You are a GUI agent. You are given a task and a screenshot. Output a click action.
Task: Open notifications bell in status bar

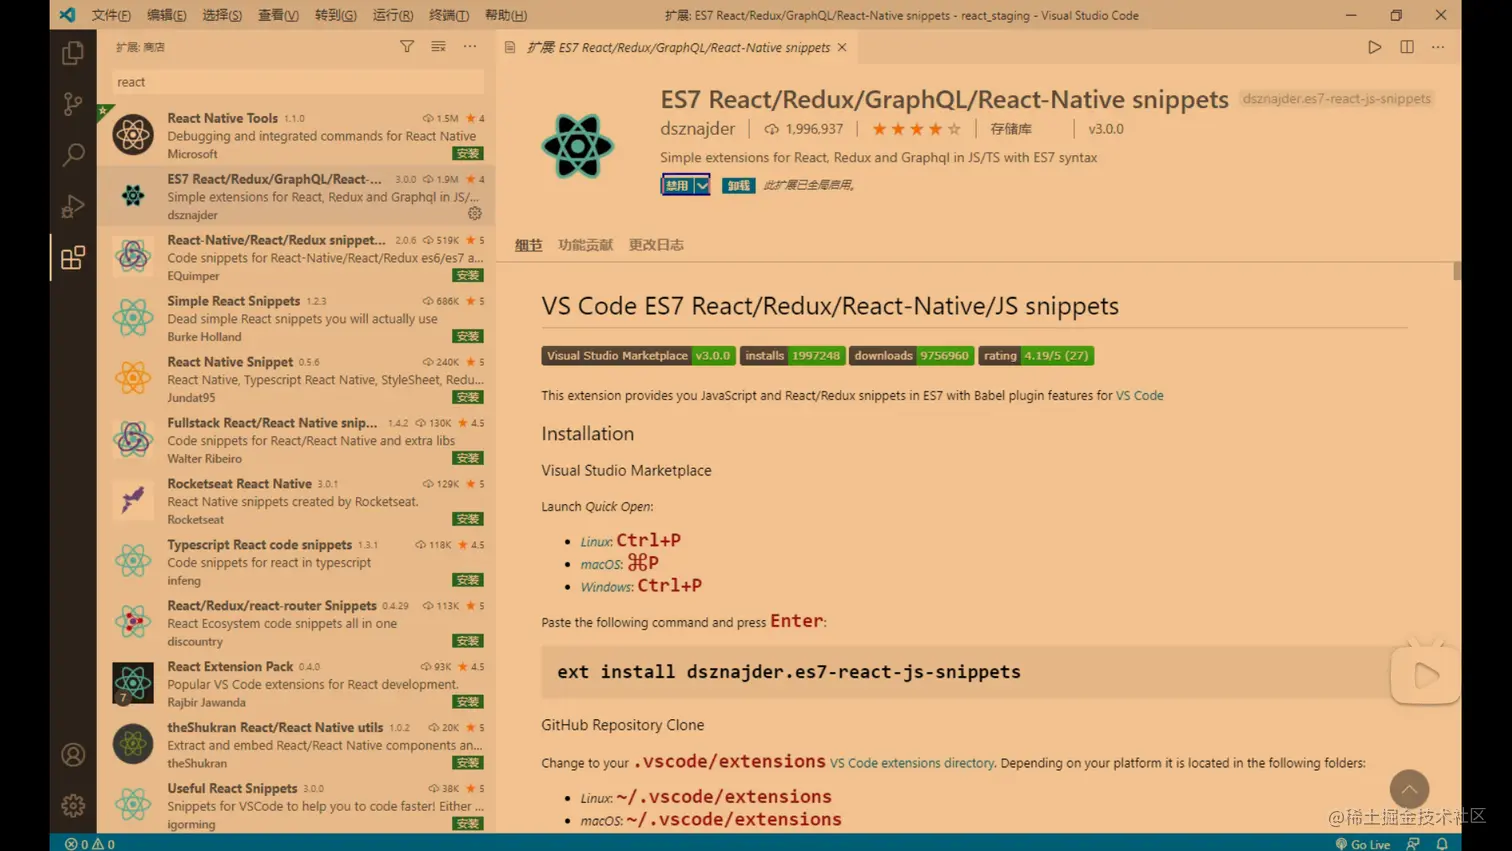tap(1442, 844)
